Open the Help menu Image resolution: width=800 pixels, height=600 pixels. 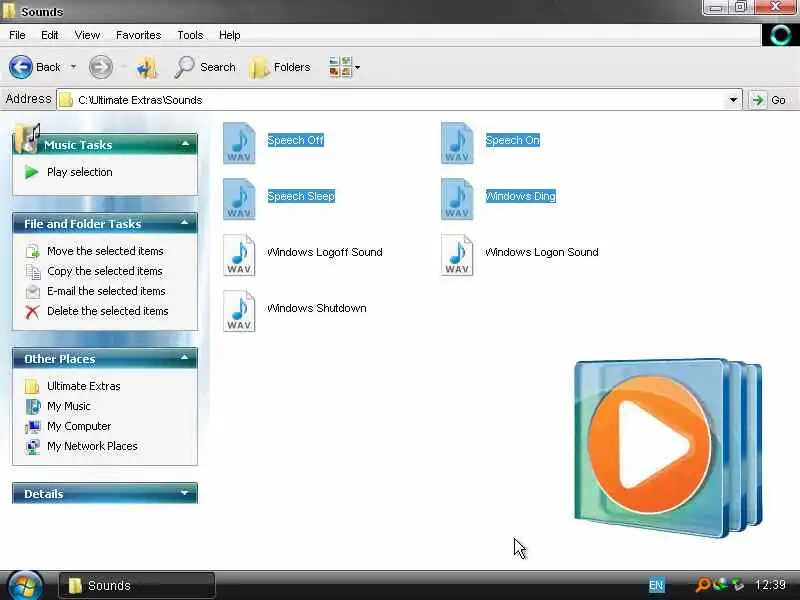click(x=230, y=35)
